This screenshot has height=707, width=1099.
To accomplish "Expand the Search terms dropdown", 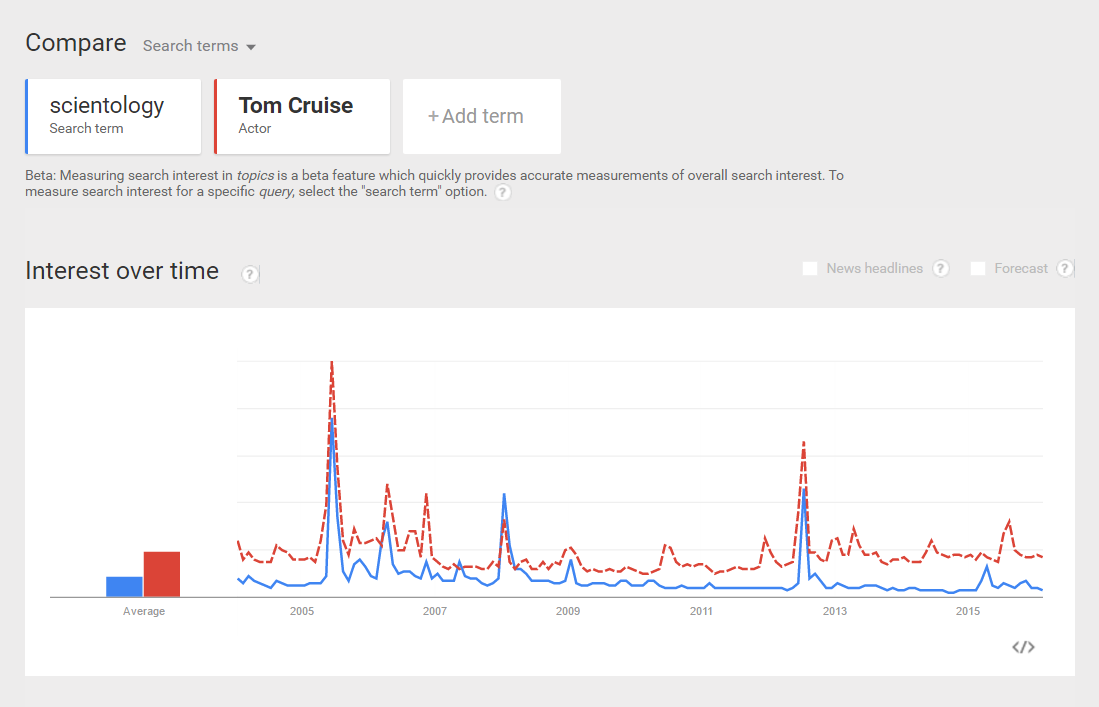I will (199, 46).
